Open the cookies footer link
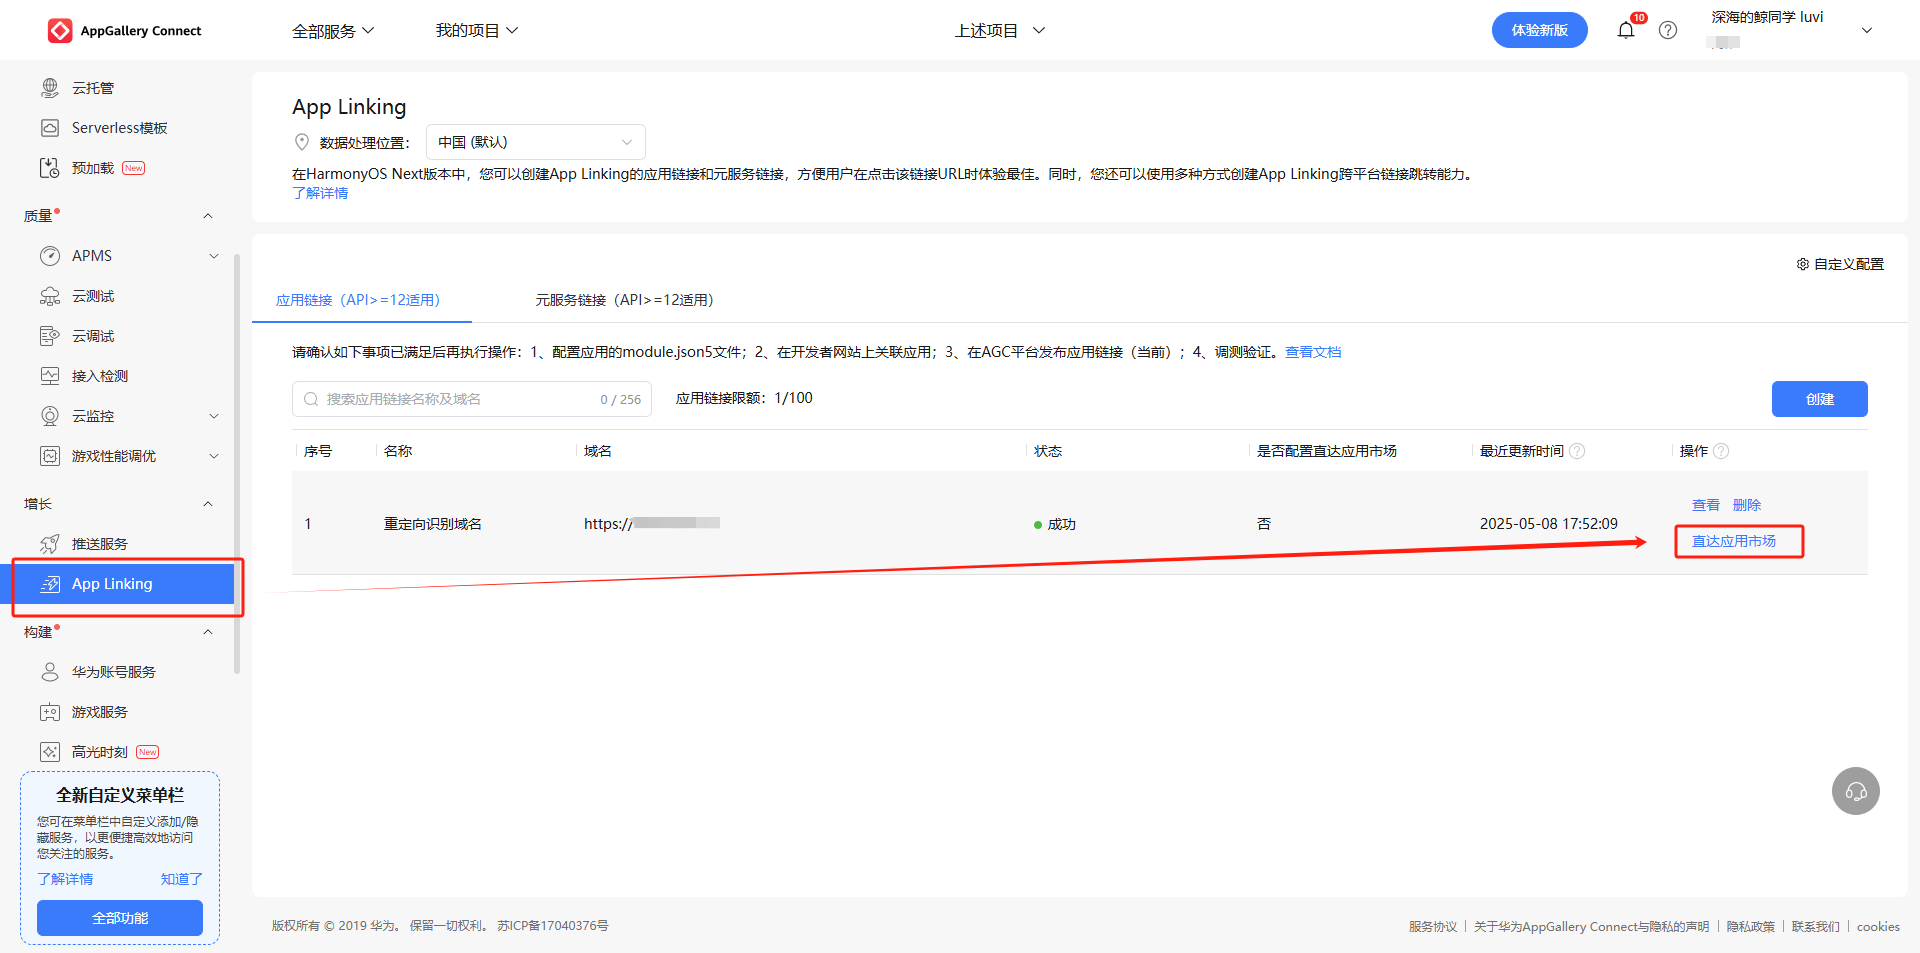 coord(1878,927)
